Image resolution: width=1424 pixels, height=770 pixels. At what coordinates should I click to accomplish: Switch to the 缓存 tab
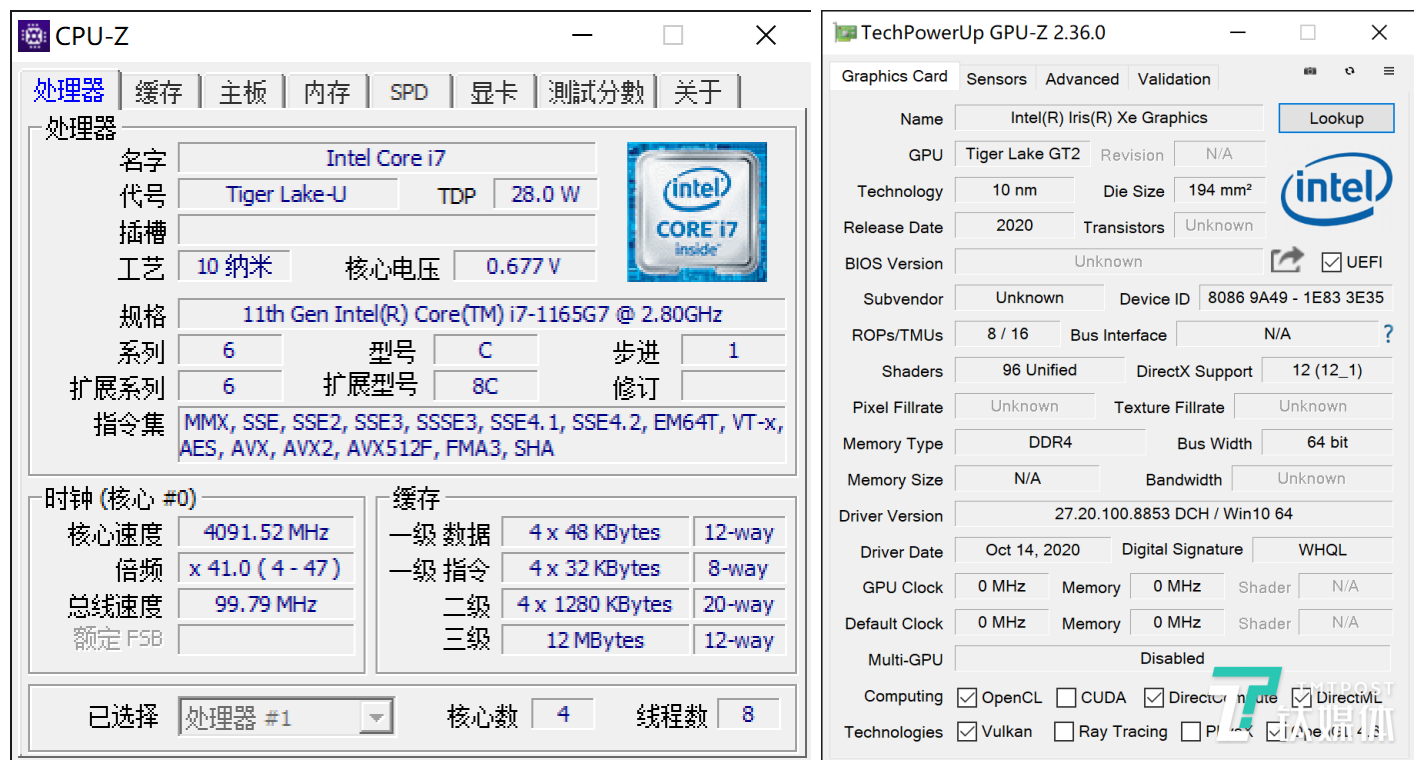(159, 92)
